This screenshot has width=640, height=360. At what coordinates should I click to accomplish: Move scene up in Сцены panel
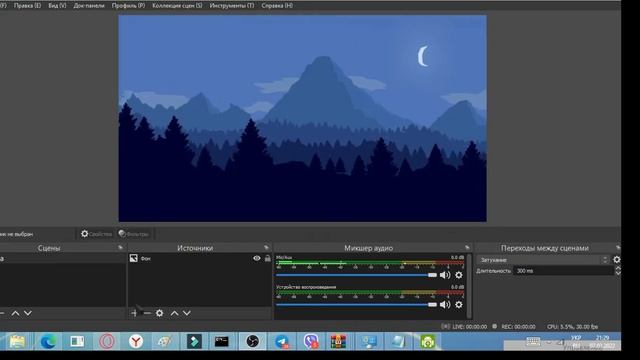point(16,313)
